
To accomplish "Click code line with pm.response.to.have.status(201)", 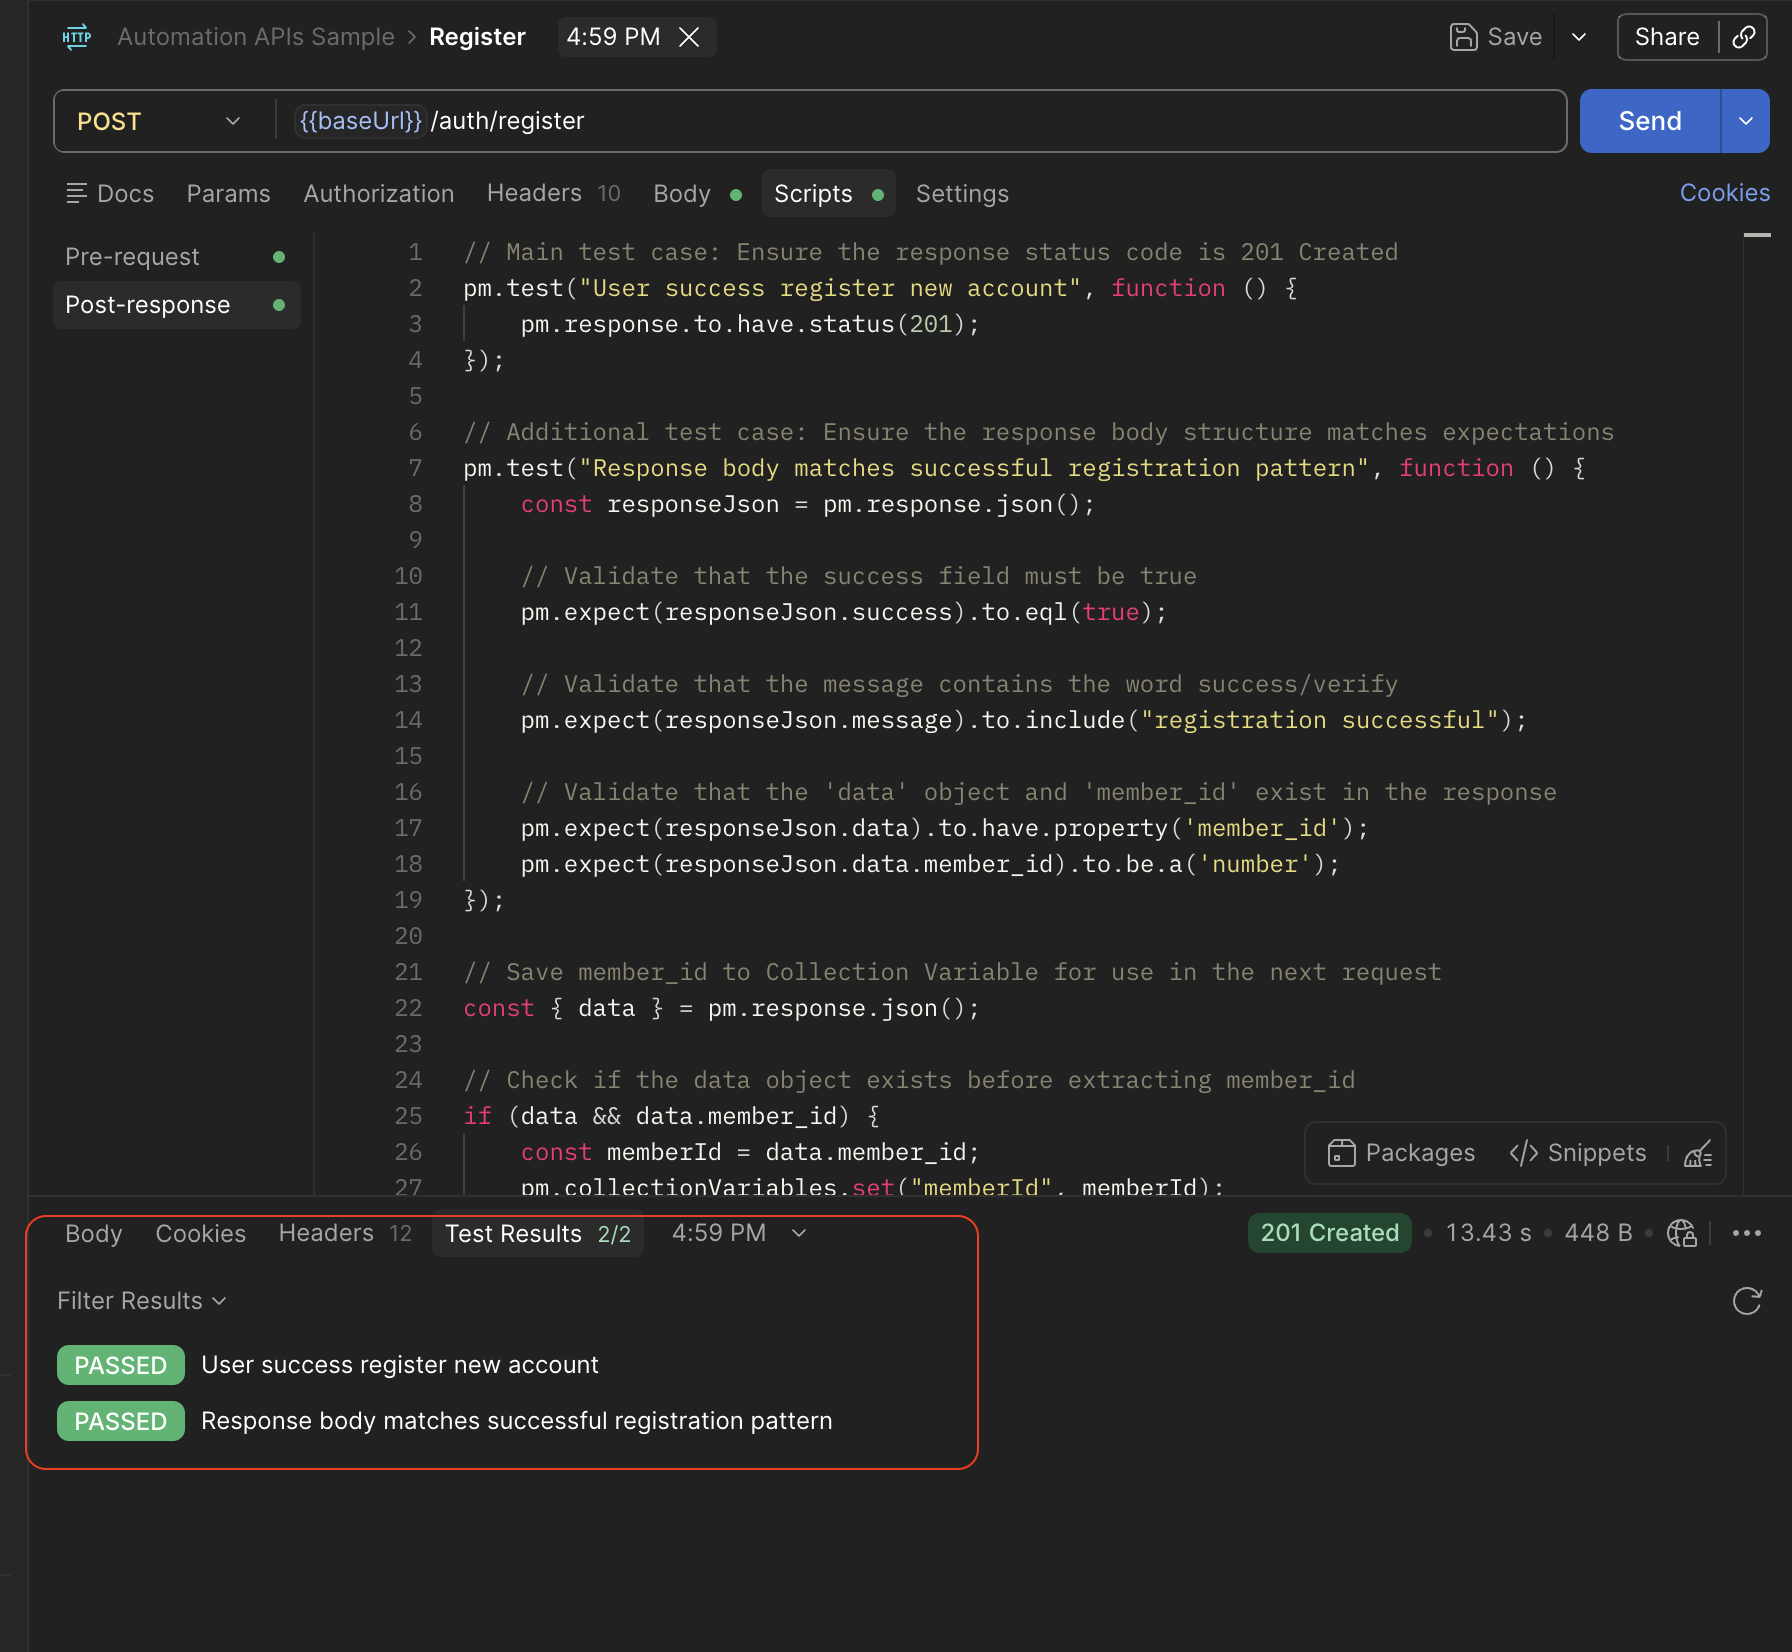I will tap(750, 324).
